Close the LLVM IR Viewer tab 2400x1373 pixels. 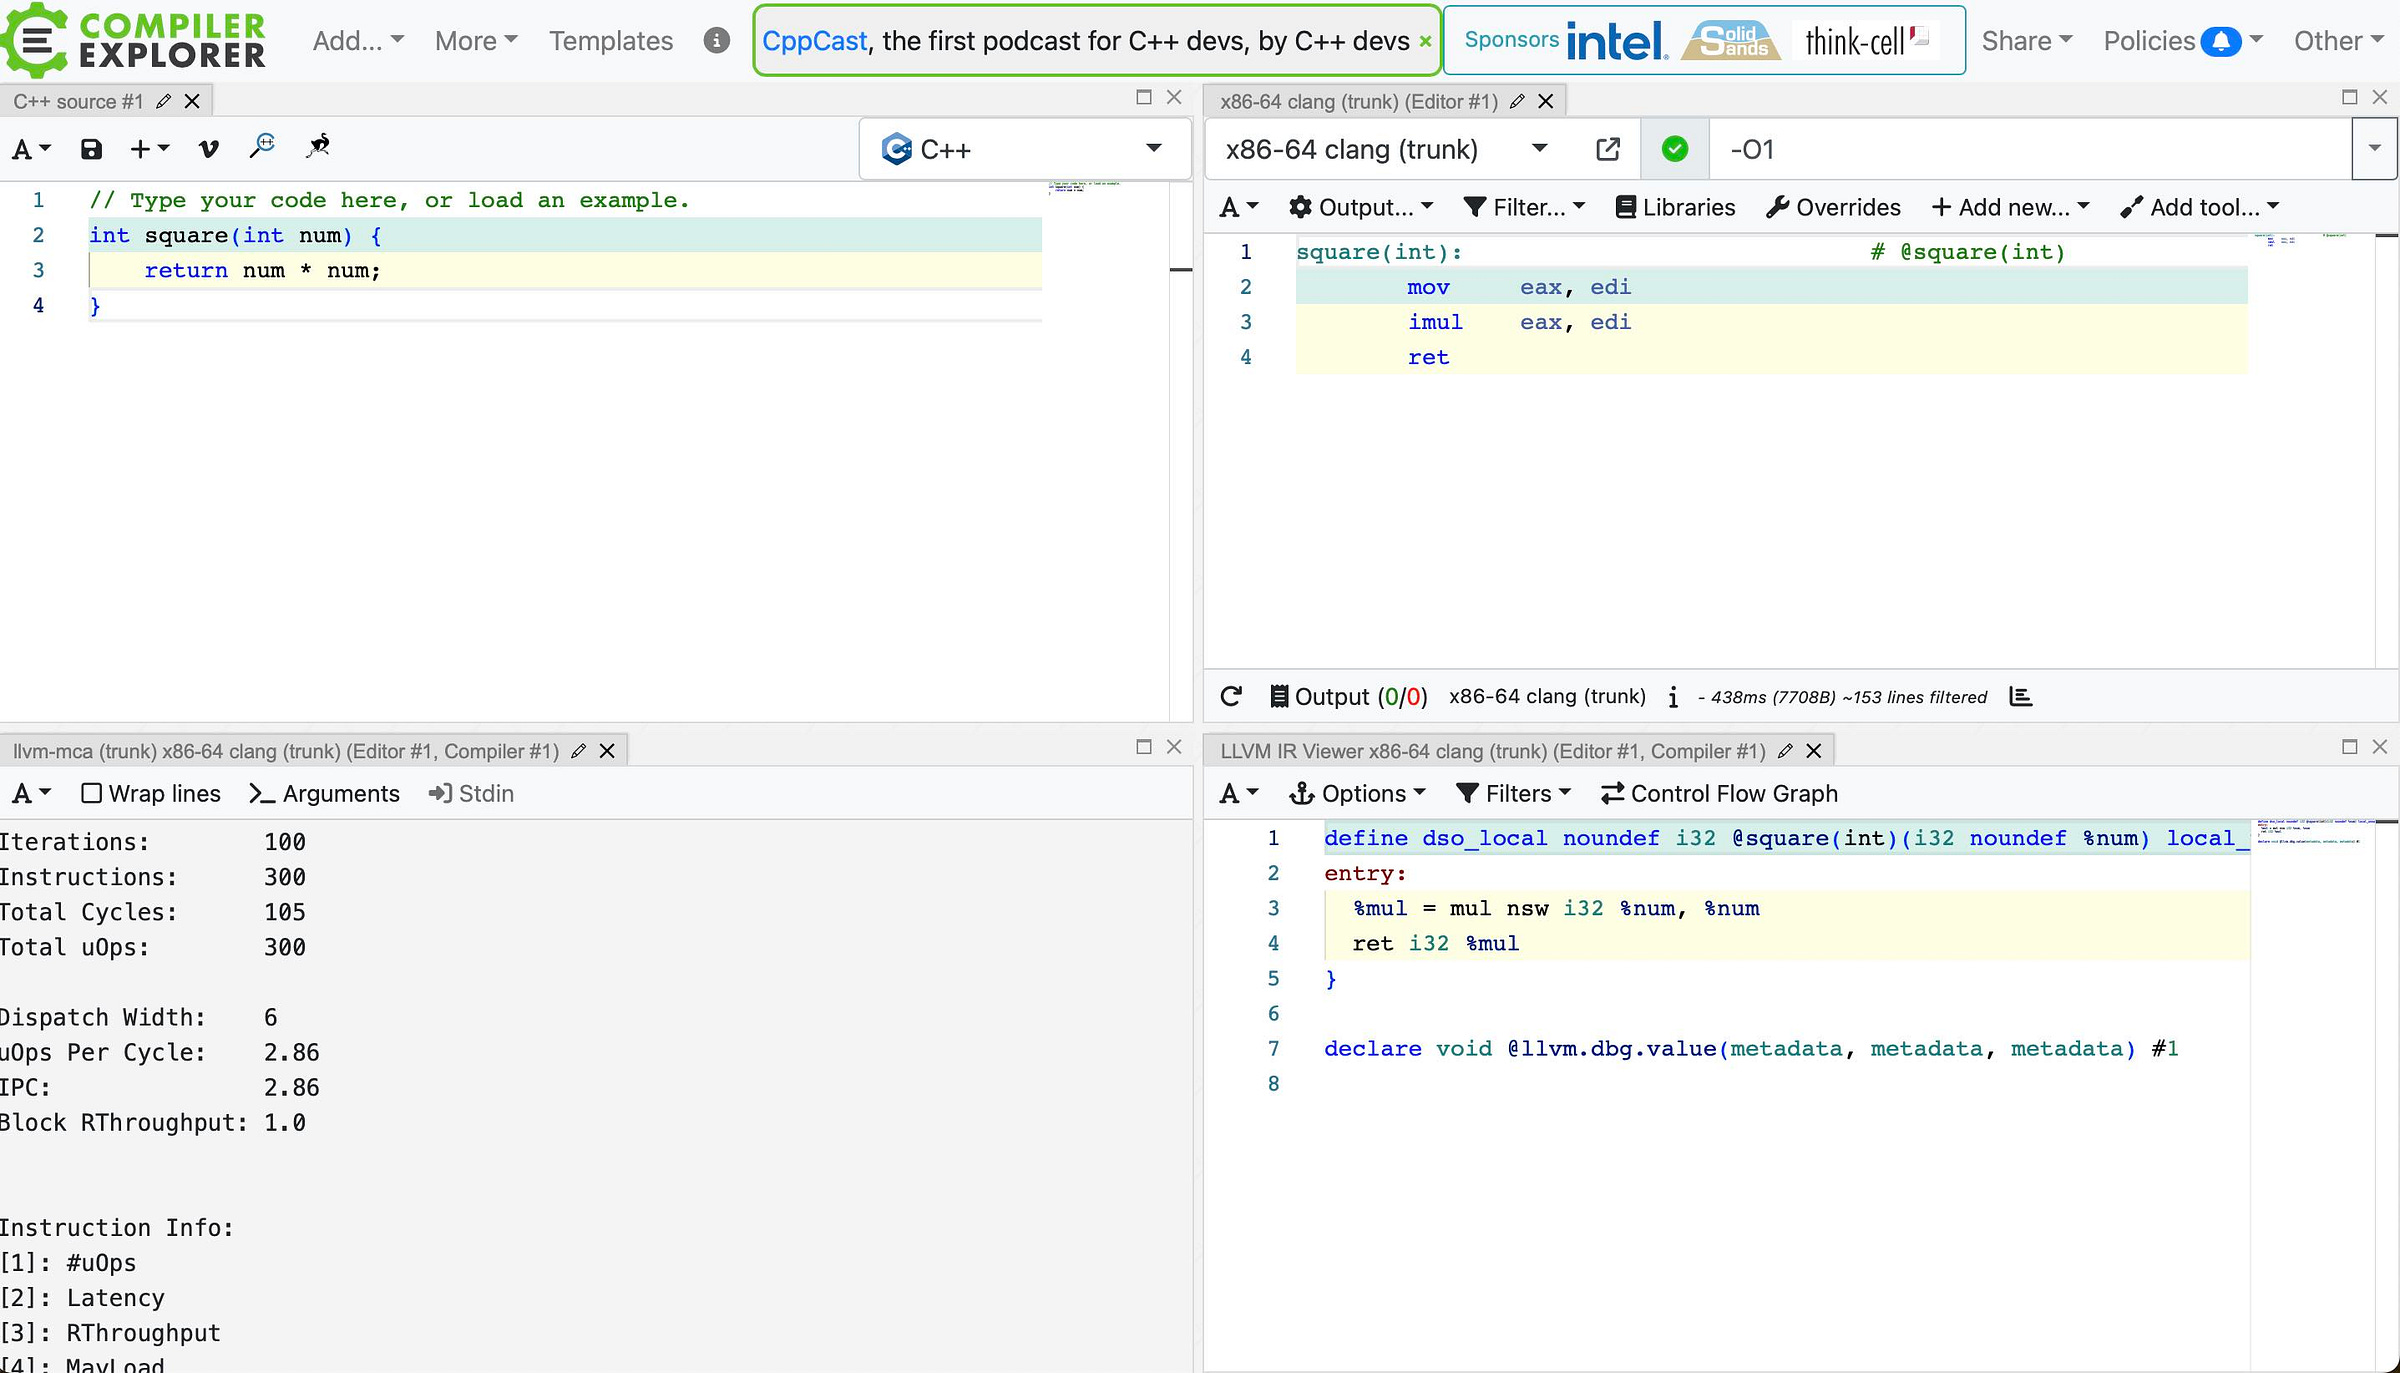pyautogui.click(x=1813, y=751)
